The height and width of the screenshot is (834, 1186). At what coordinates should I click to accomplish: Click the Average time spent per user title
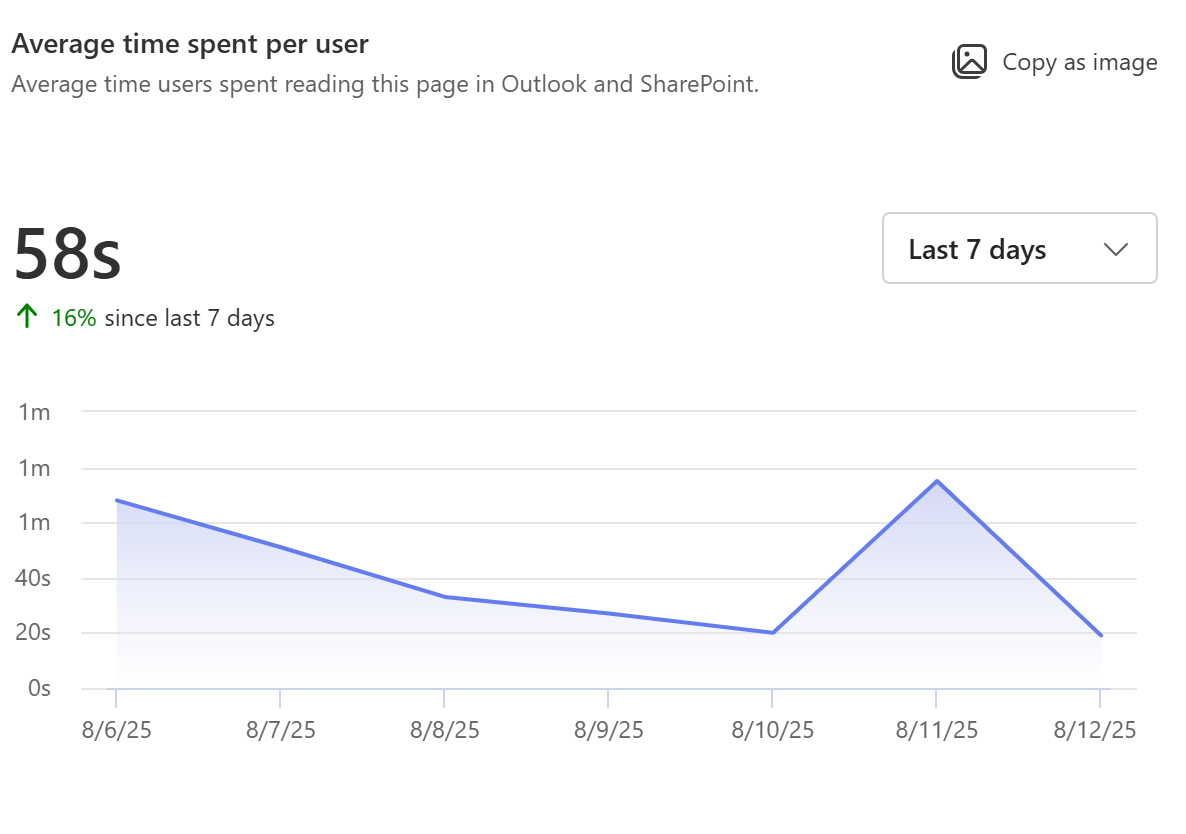[x=190, y=44]
